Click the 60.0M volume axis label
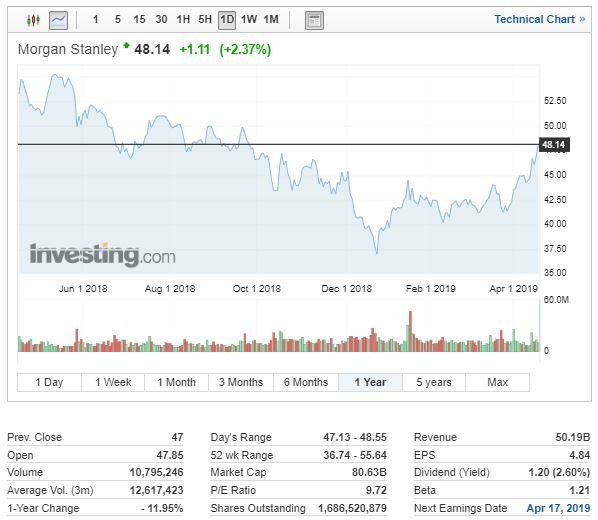Viewport: 598px width, 520px height. tap(556, 300)
